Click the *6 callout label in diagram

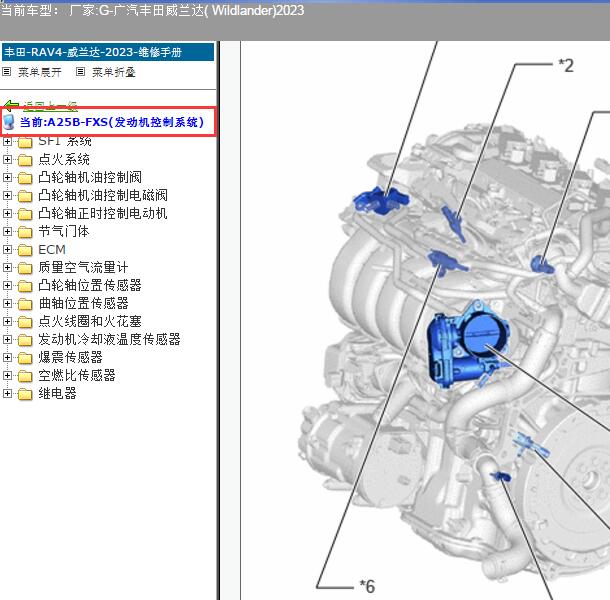367,586
